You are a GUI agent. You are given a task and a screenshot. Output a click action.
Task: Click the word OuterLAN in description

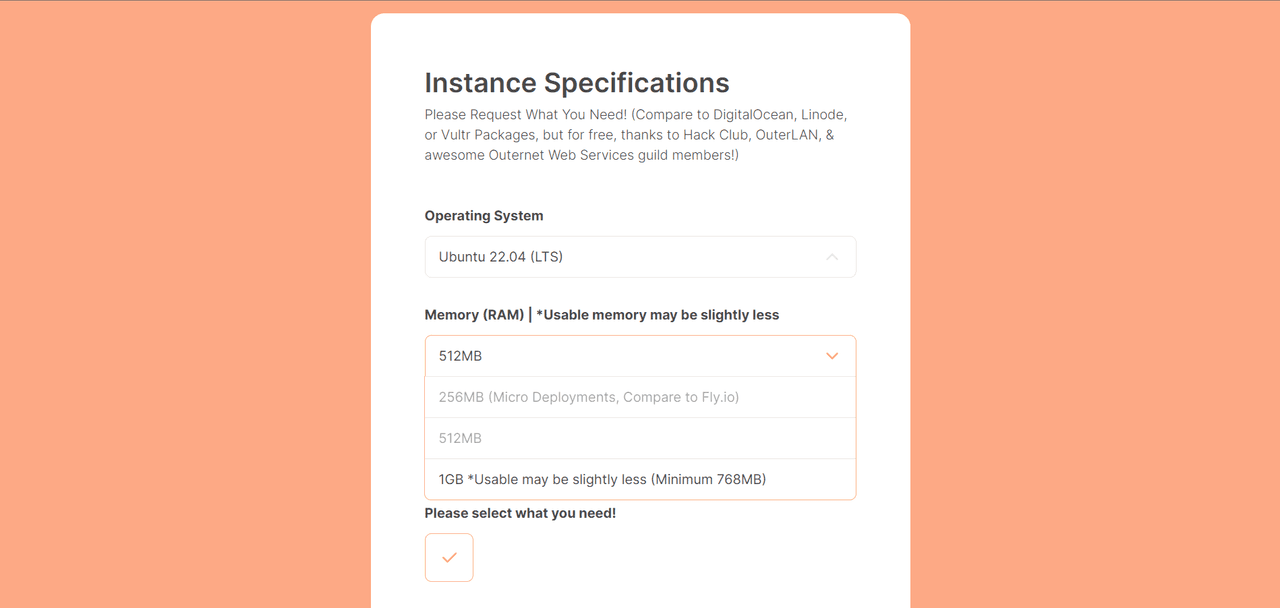pyautogui.click(x=789, y=135)
